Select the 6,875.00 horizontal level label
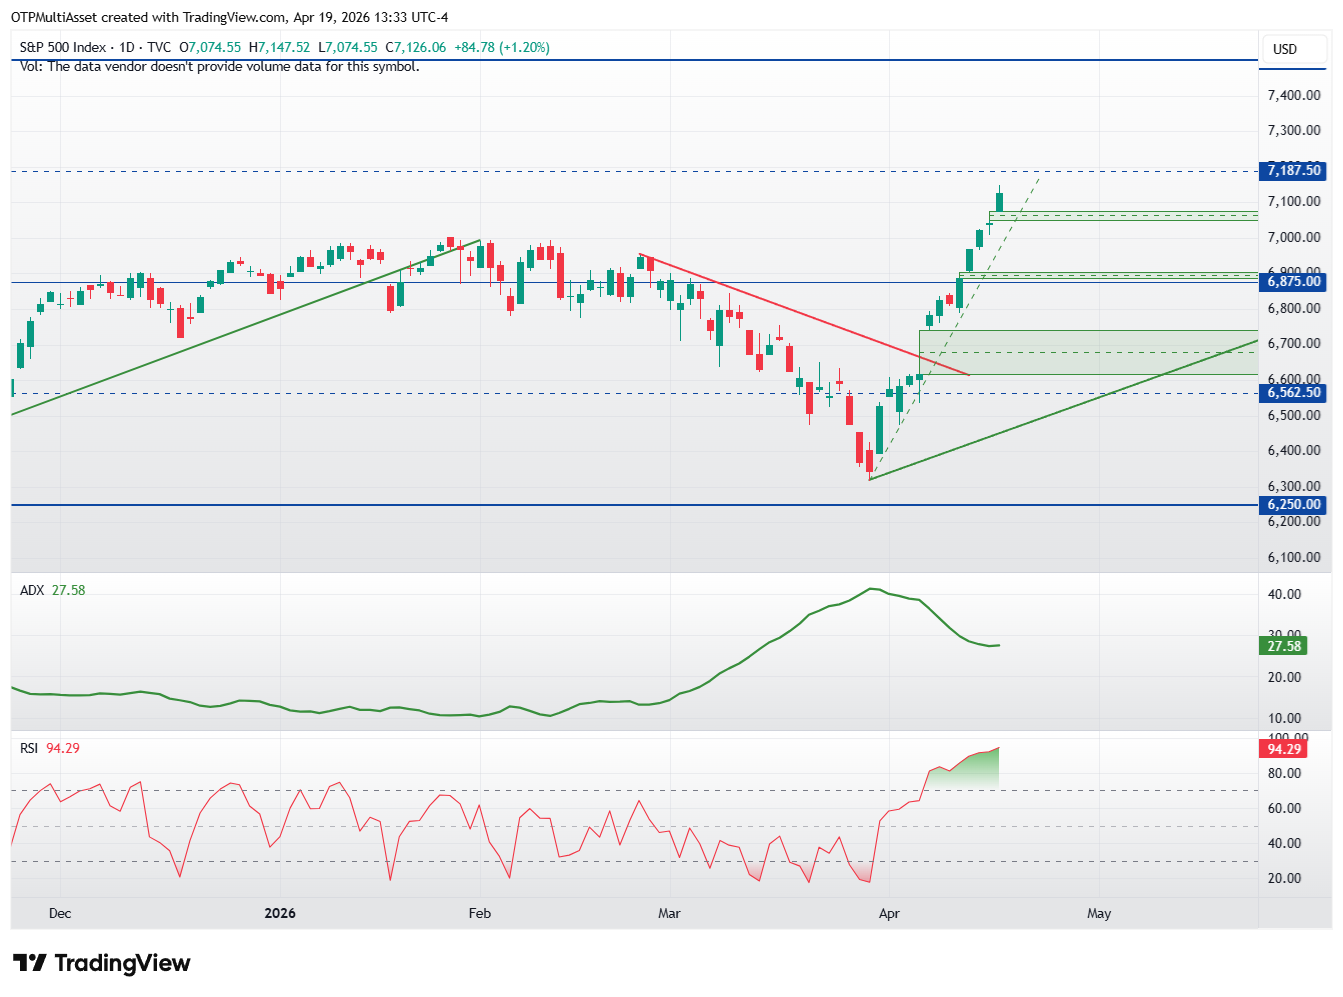The image size is (1343, 997). tap(1293, 282)
